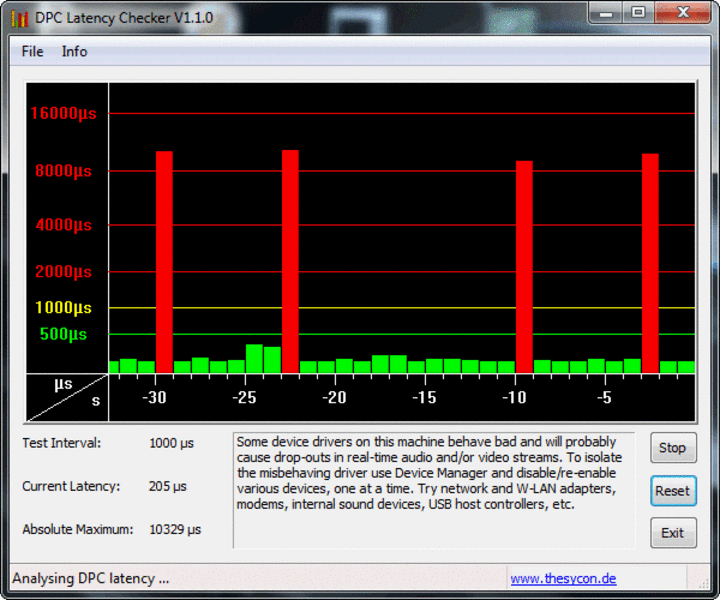Click the DPC Latency Checker title icon
720x600 pixels.
[x=20, y=18]
